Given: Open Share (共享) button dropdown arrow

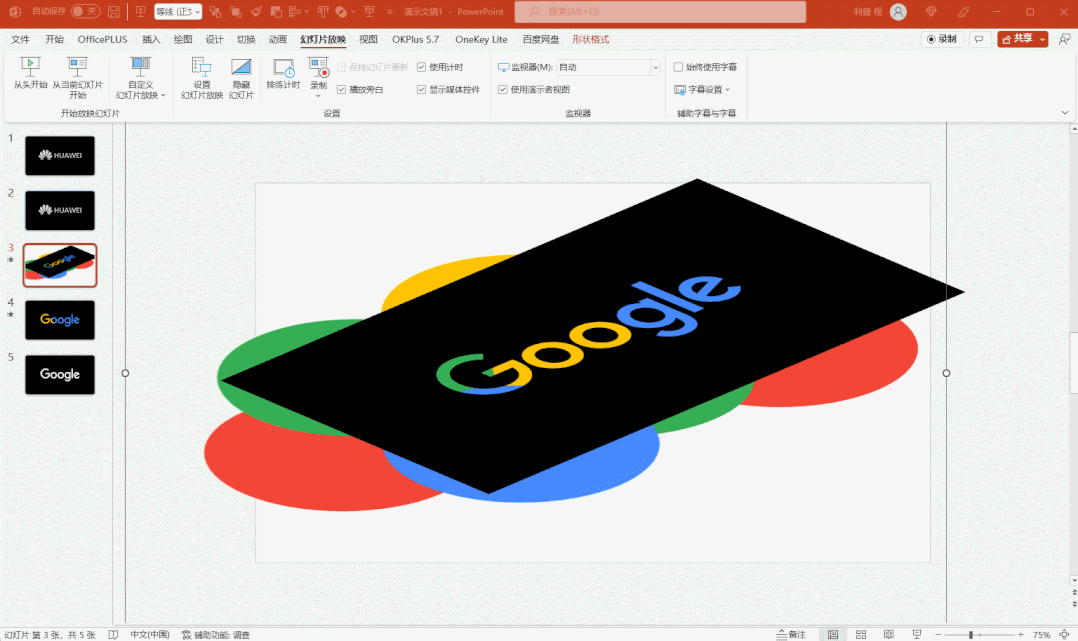Looking at the screenshot, I should point(1042,39).
